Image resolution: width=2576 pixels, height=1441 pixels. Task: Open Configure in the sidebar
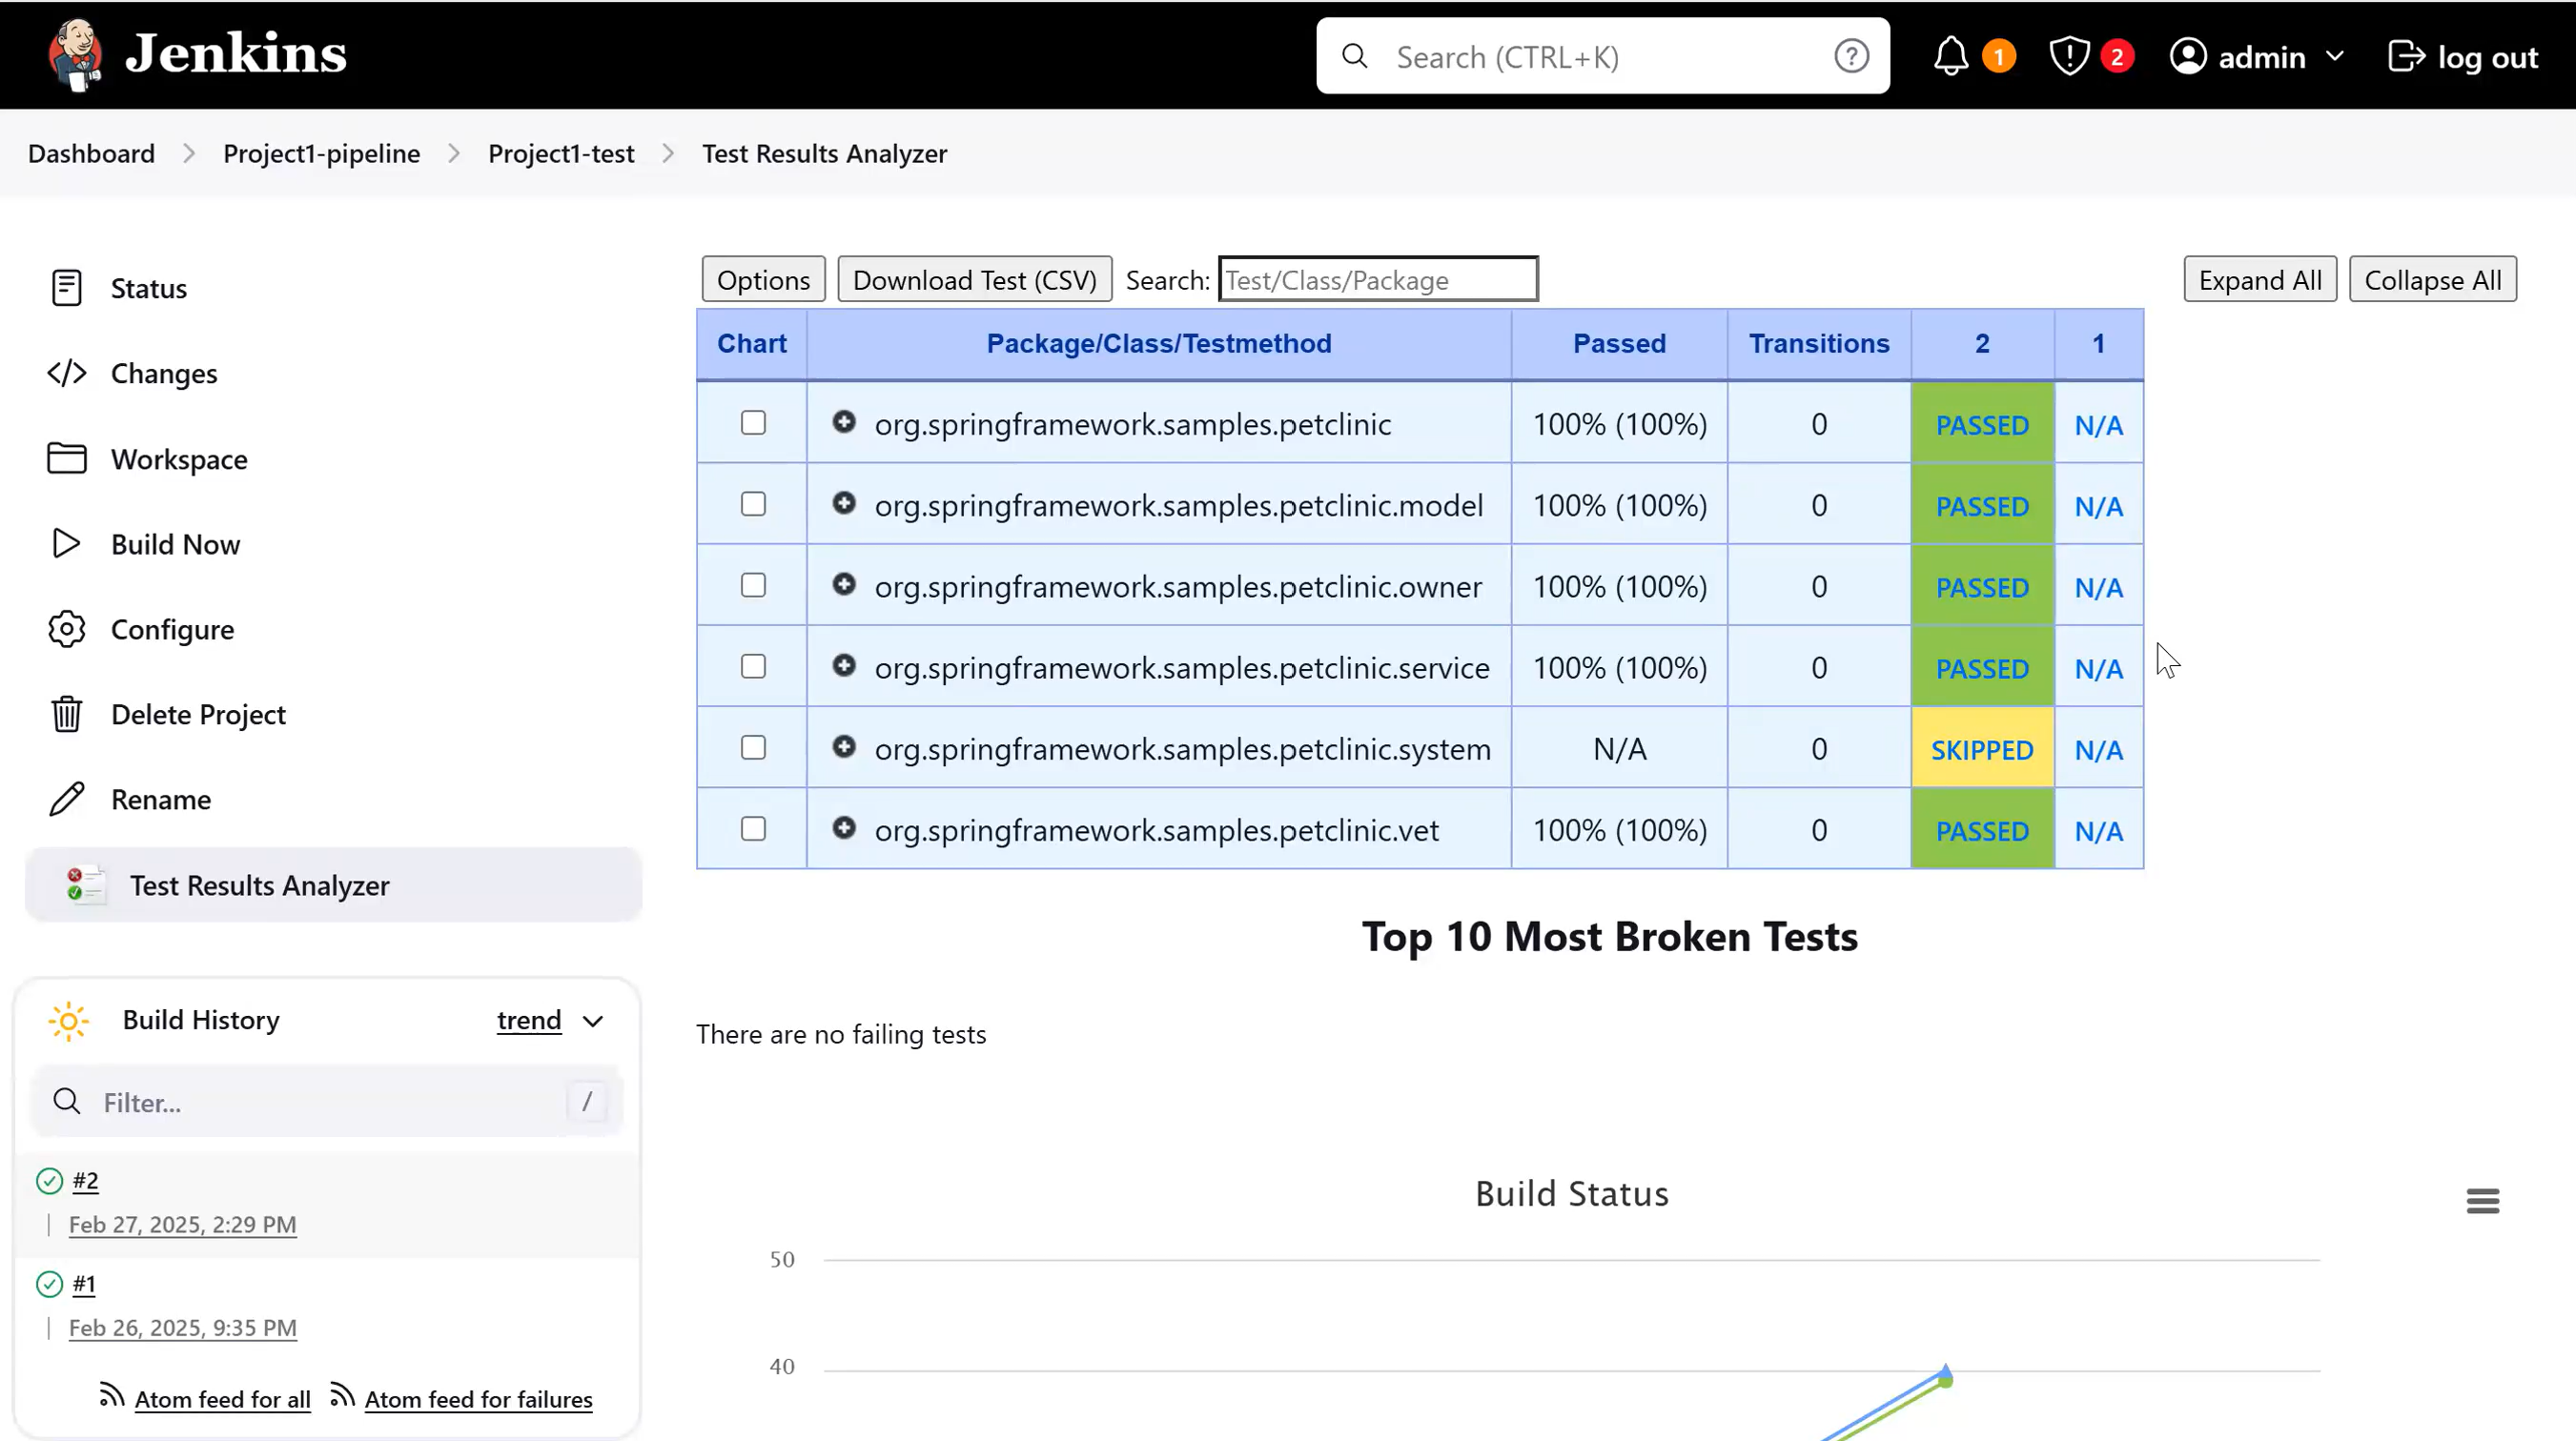pos(172,630)
